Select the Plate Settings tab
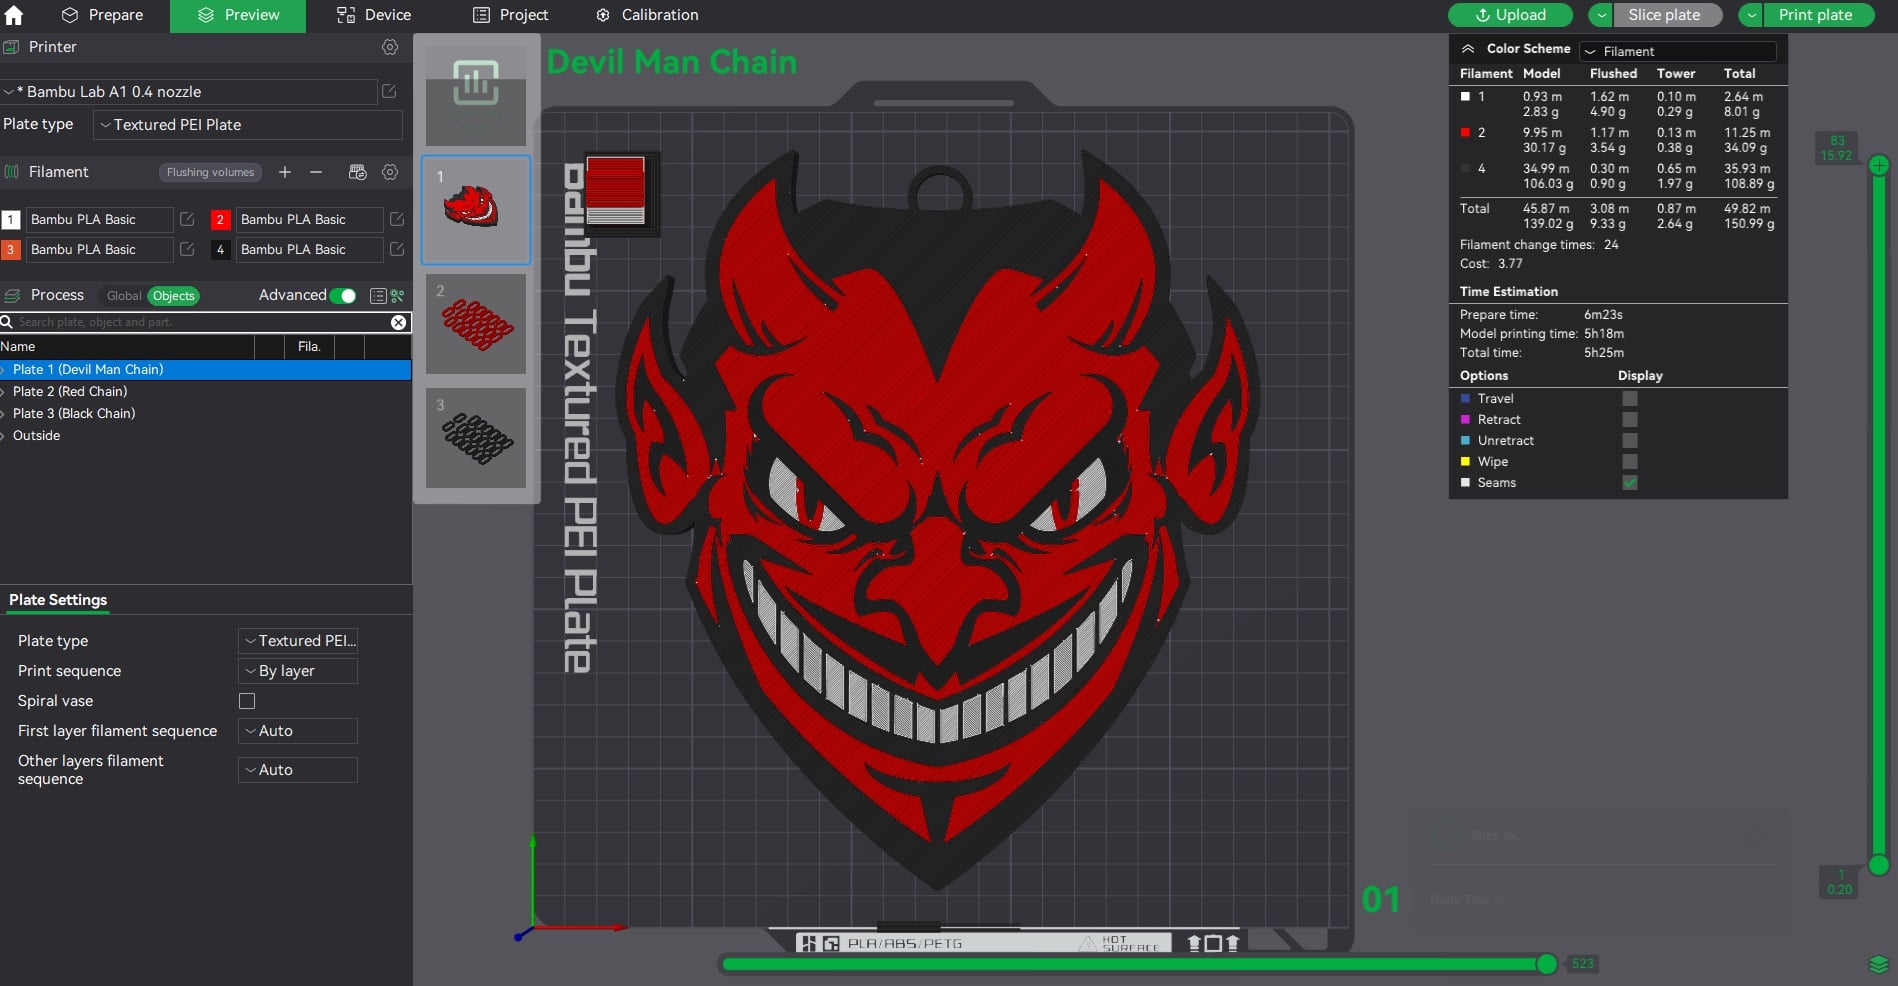 pos(58,600)
